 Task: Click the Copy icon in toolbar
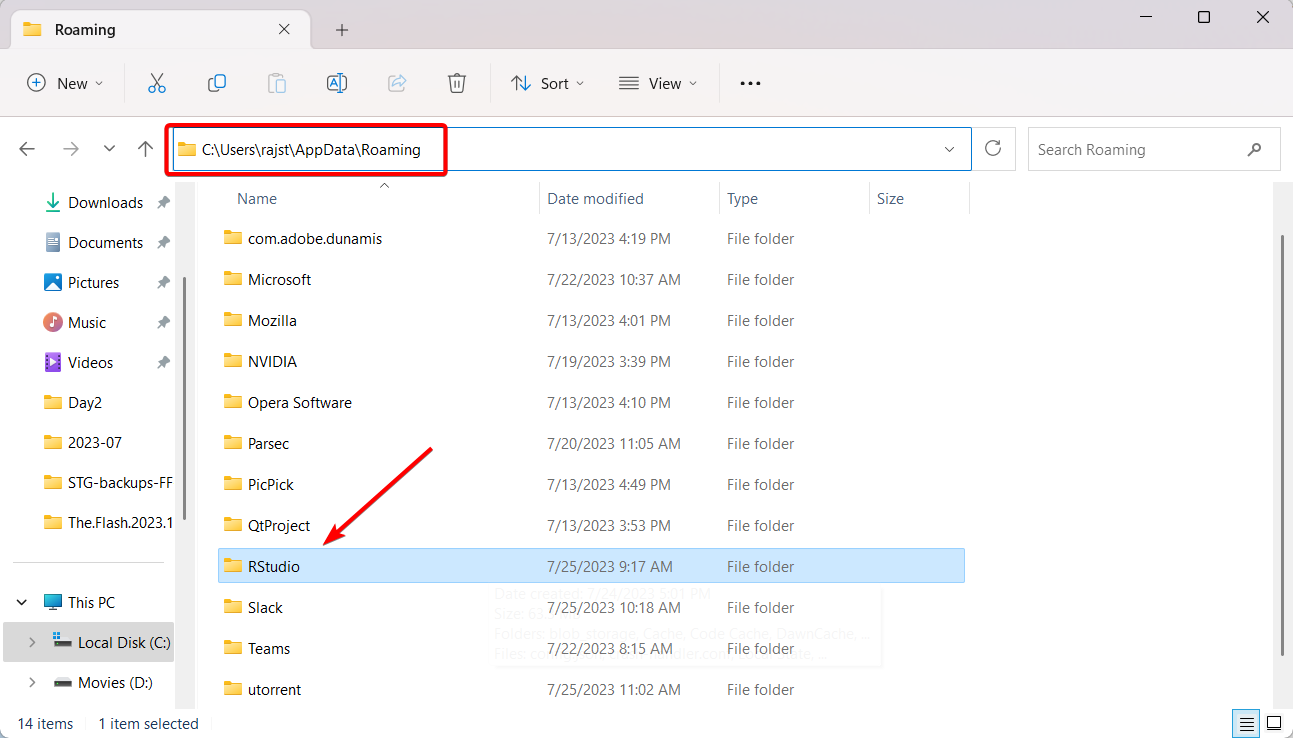click(217, 84)
